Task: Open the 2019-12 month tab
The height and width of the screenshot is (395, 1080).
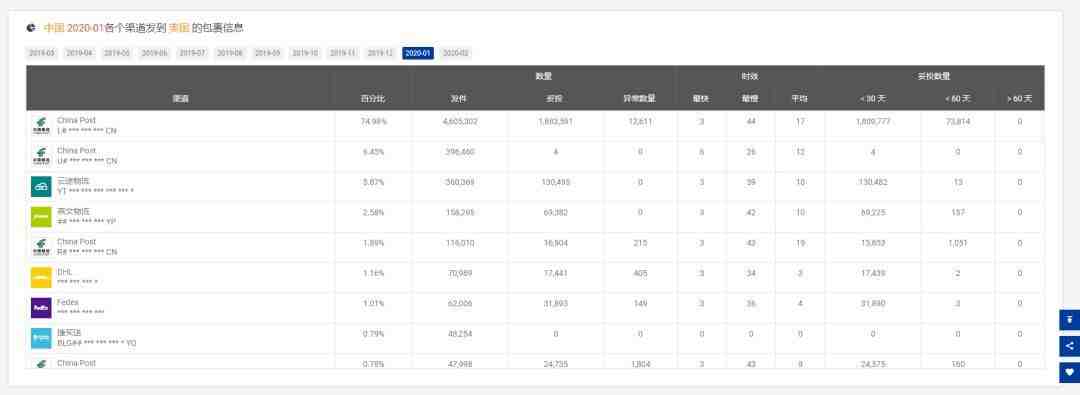Action: [380, 53]
